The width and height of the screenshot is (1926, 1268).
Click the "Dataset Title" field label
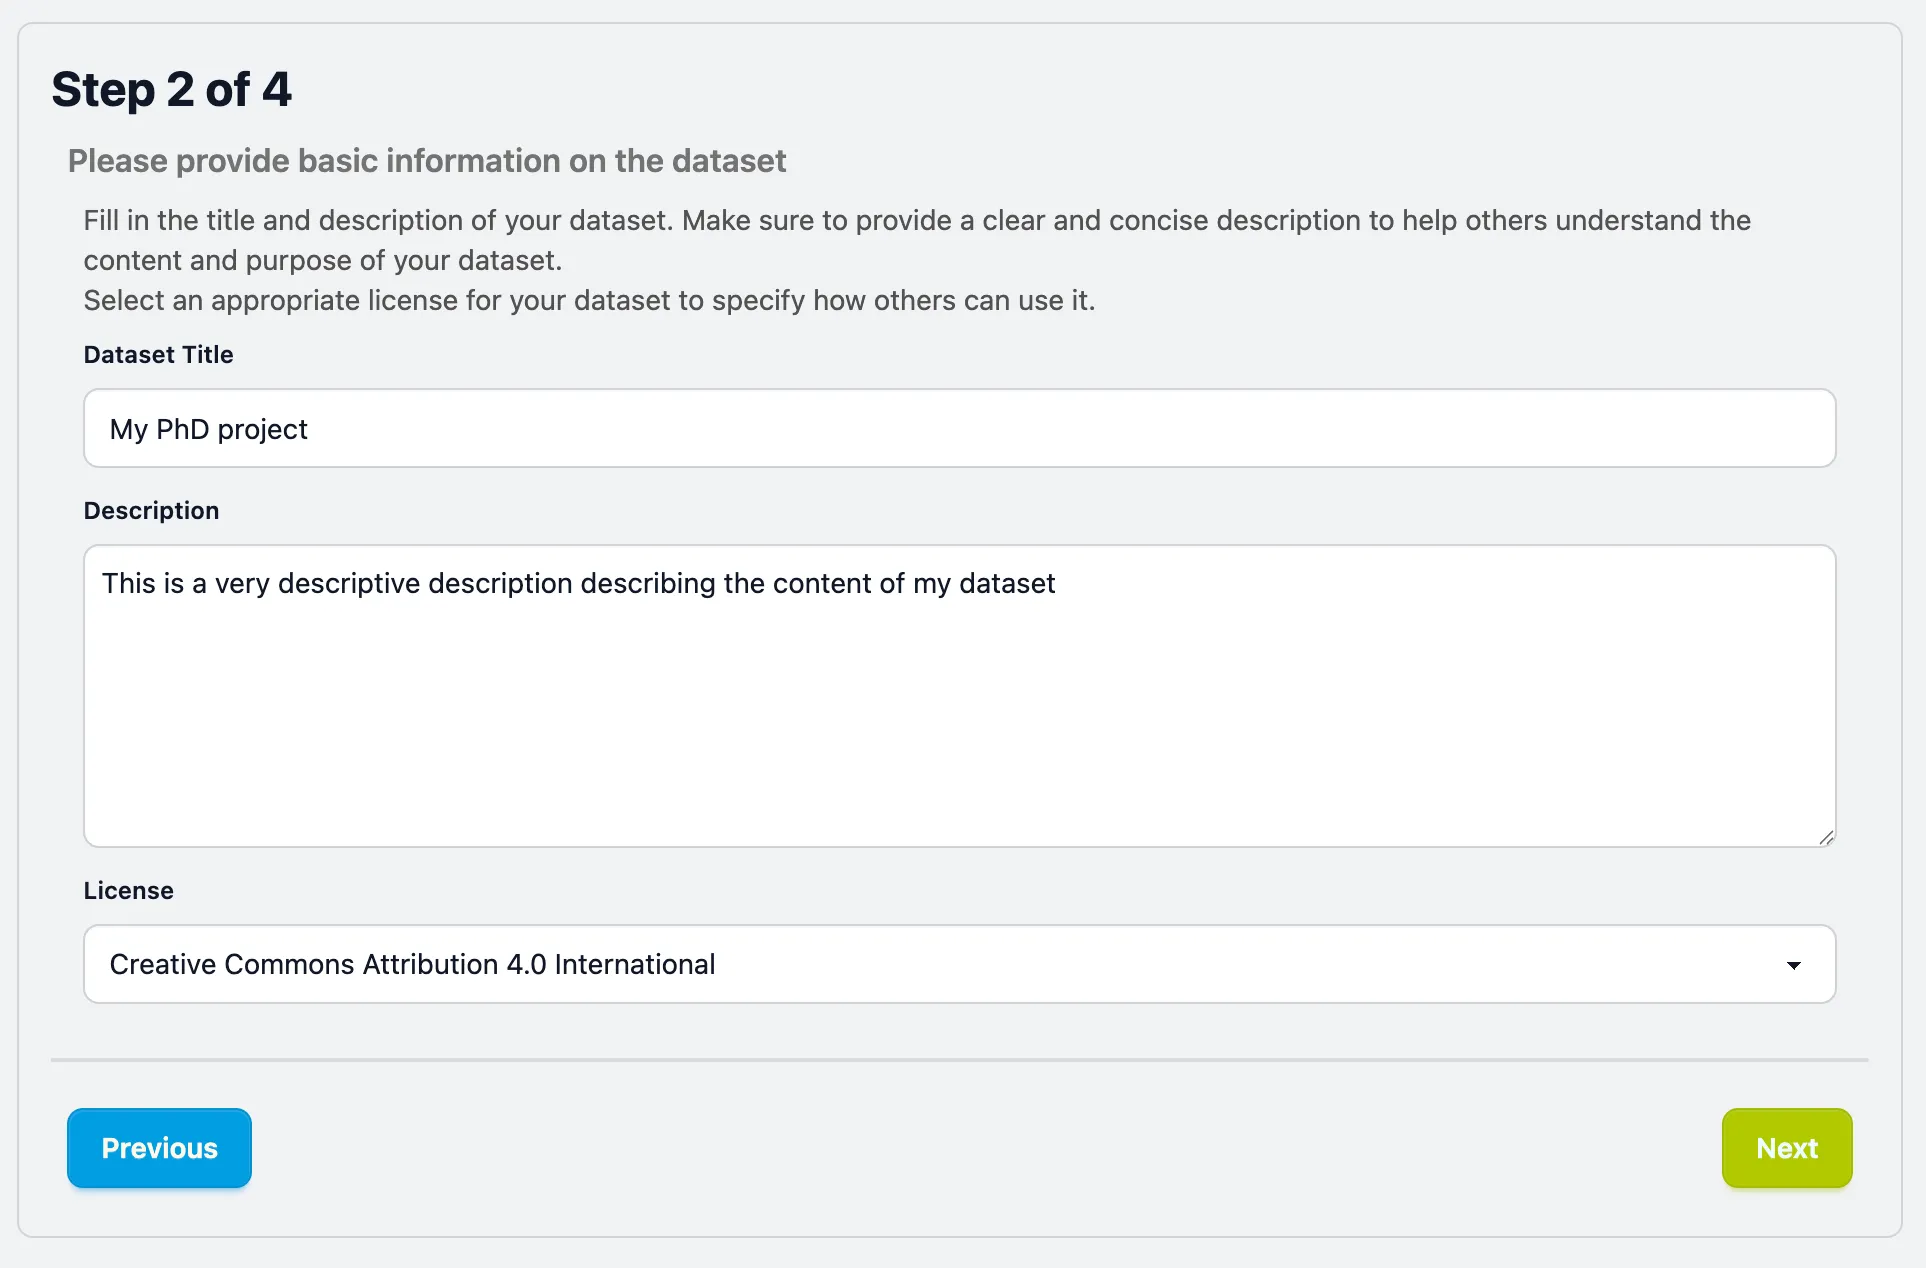(x=158, y=355)
